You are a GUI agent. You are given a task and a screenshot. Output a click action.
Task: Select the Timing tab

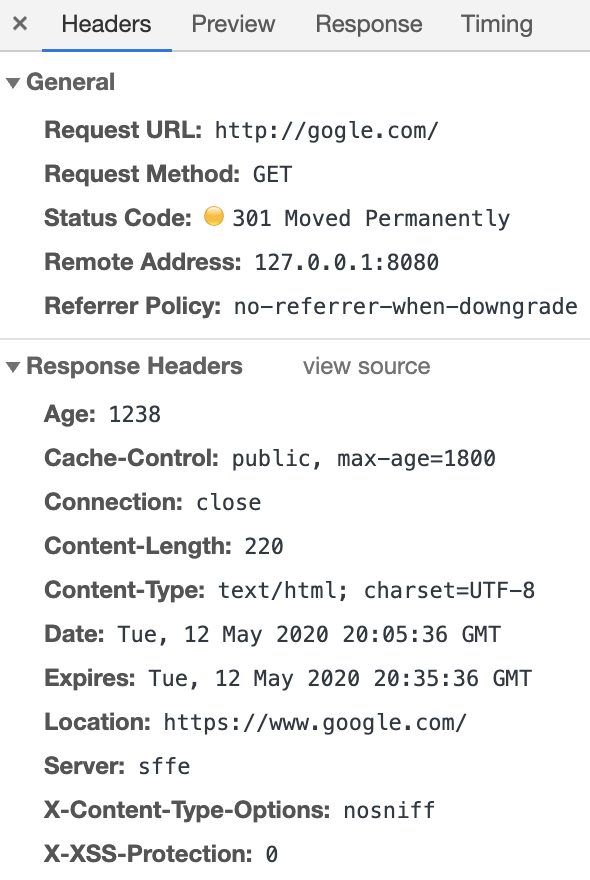(x=497, y=24)
